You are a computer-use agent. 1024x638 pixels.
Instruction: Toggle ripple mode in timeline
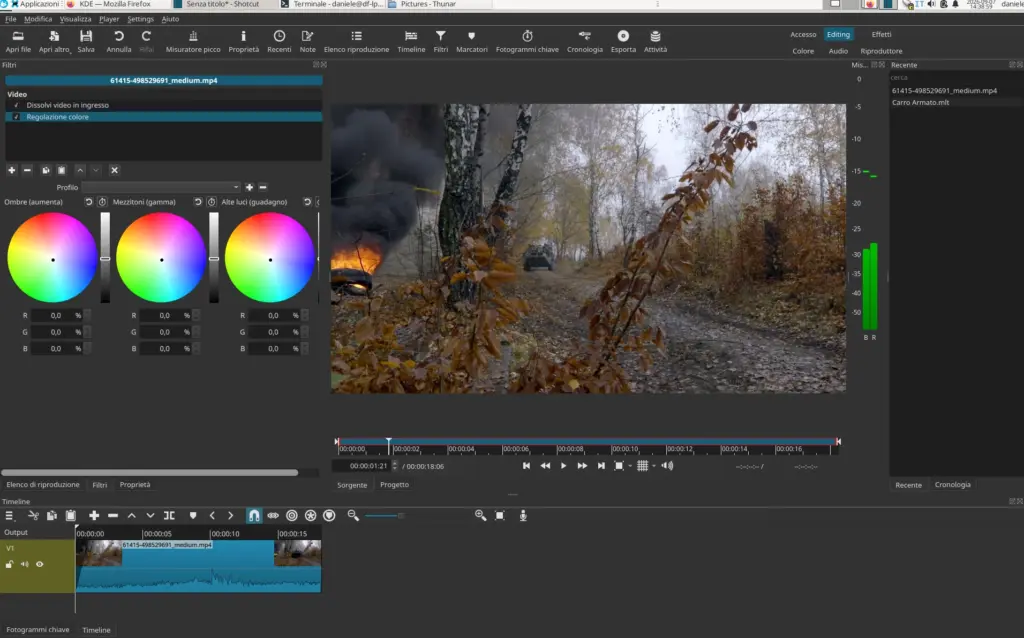tap(292, 515)
